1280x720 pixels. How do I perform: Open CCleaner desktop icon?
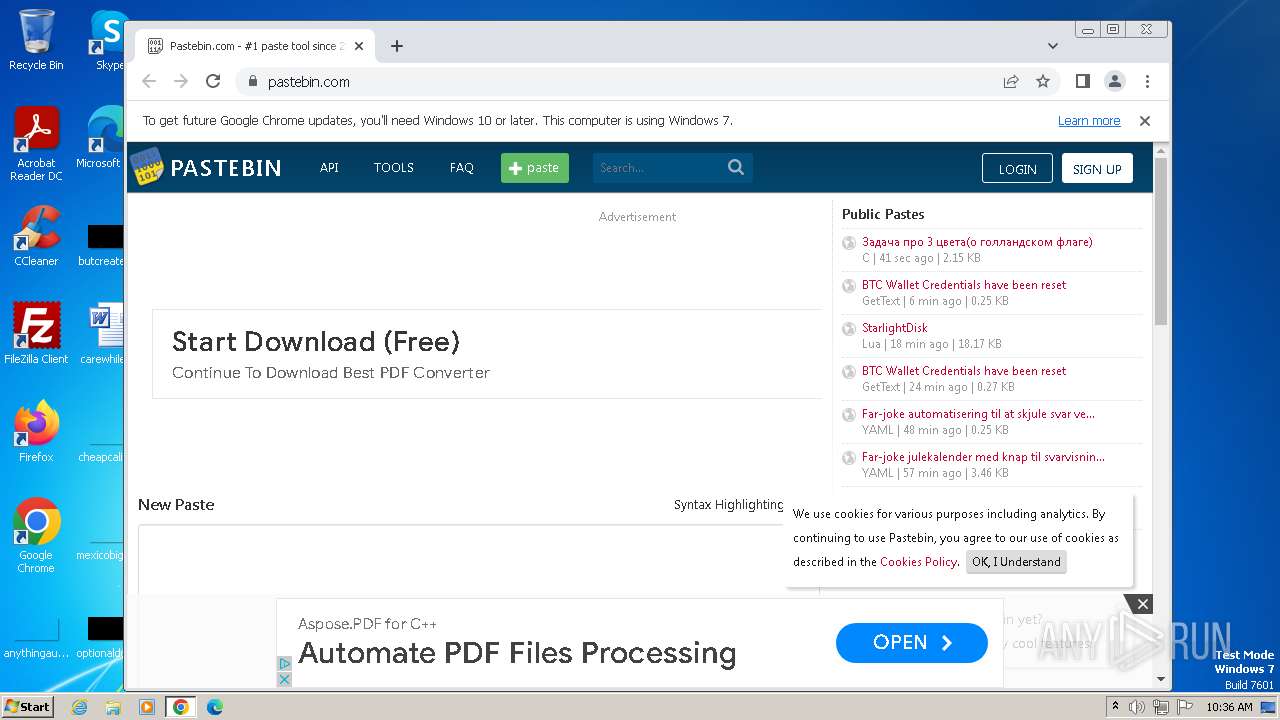click(36, 237)
